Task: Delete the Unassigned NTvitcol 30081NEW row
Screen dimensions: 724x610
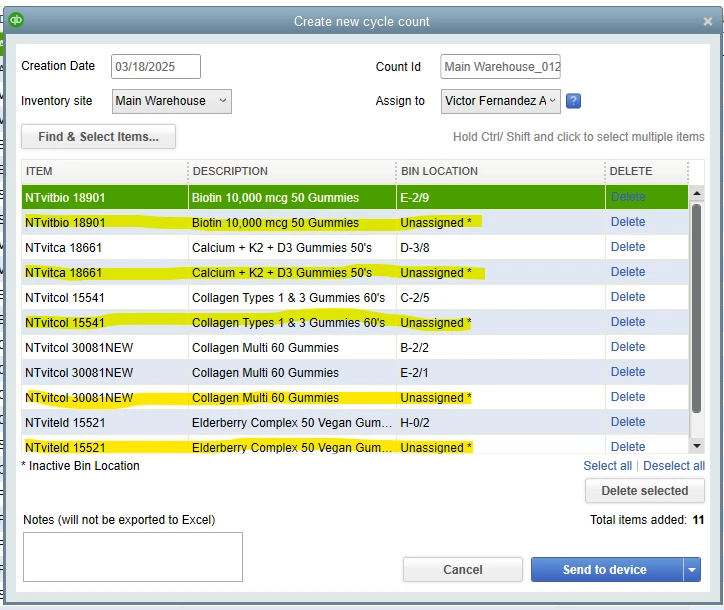Action: 627,397
